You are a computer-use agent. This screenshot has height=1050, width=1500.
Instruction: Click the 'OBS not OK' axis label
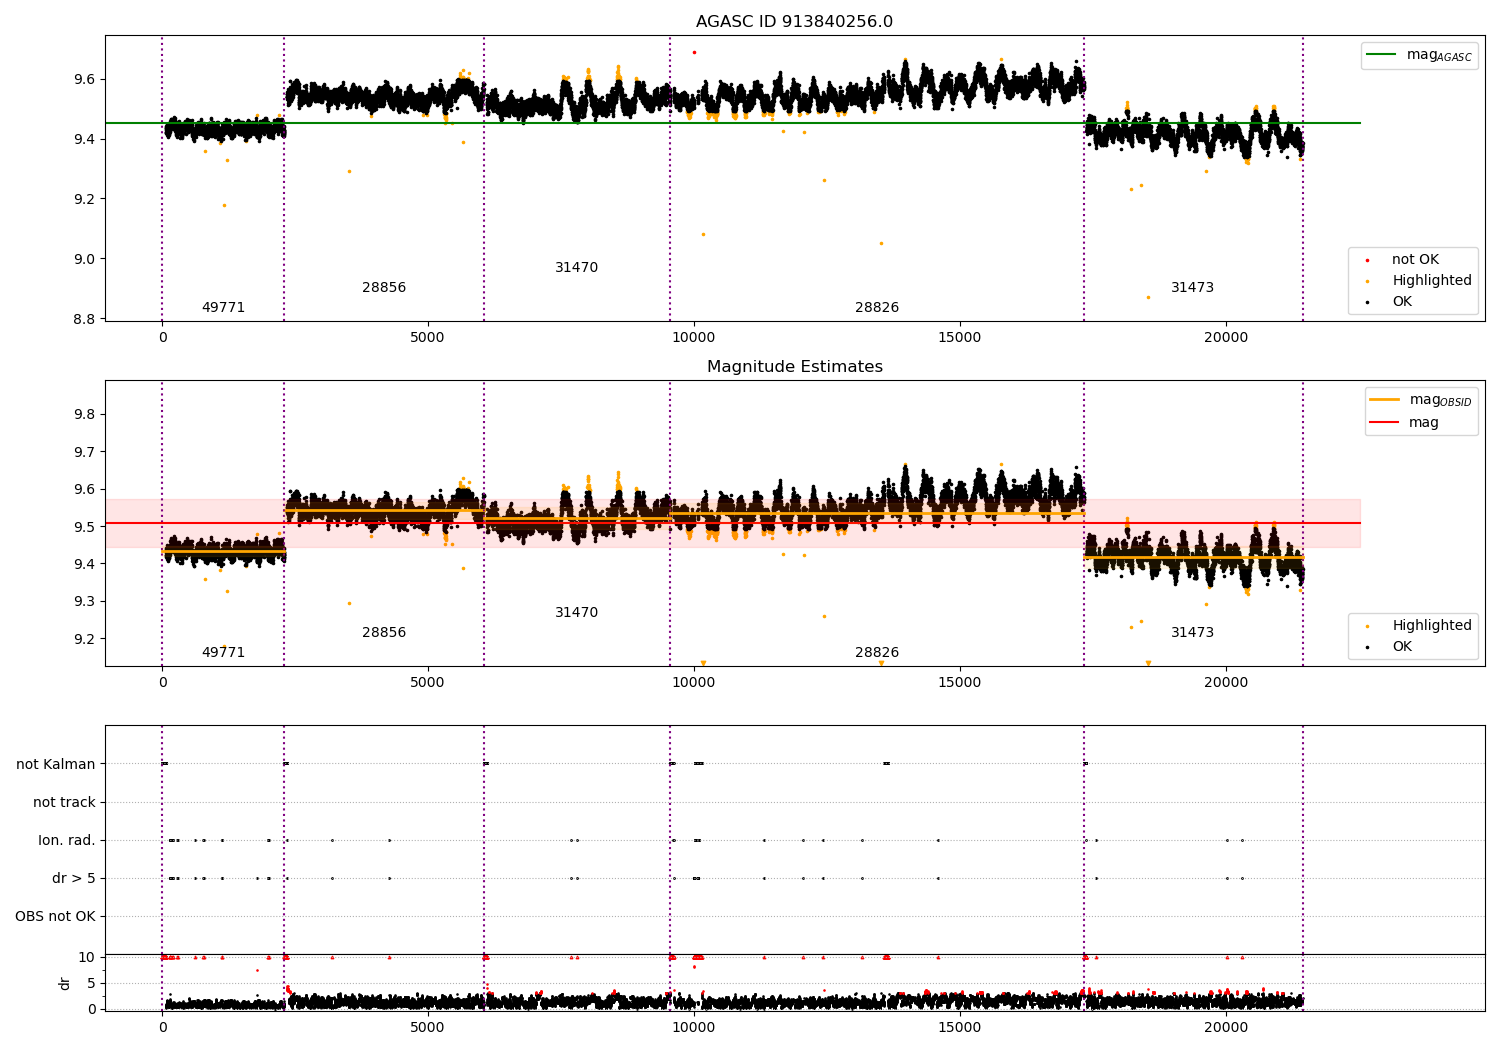coord(55,917)
